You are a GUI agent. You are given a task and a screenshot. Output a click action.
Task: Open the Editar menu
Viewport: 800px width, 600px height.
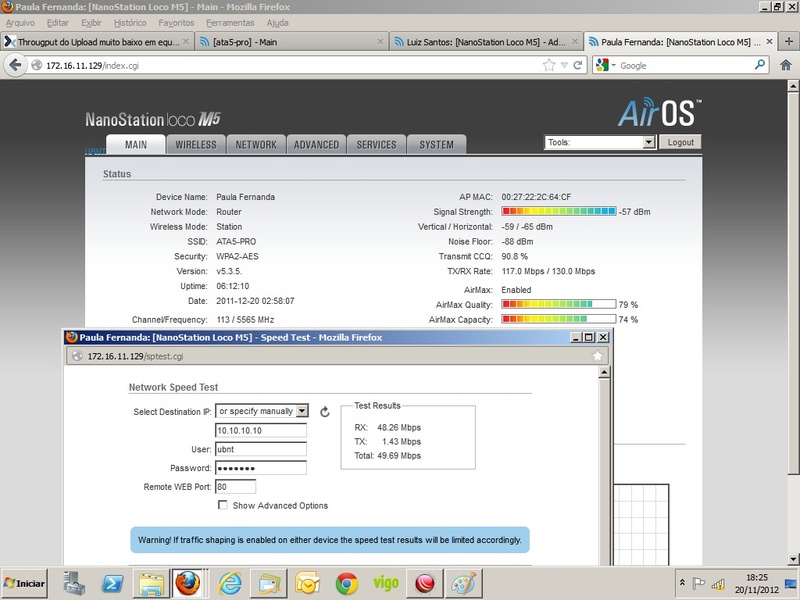[58, 23]
